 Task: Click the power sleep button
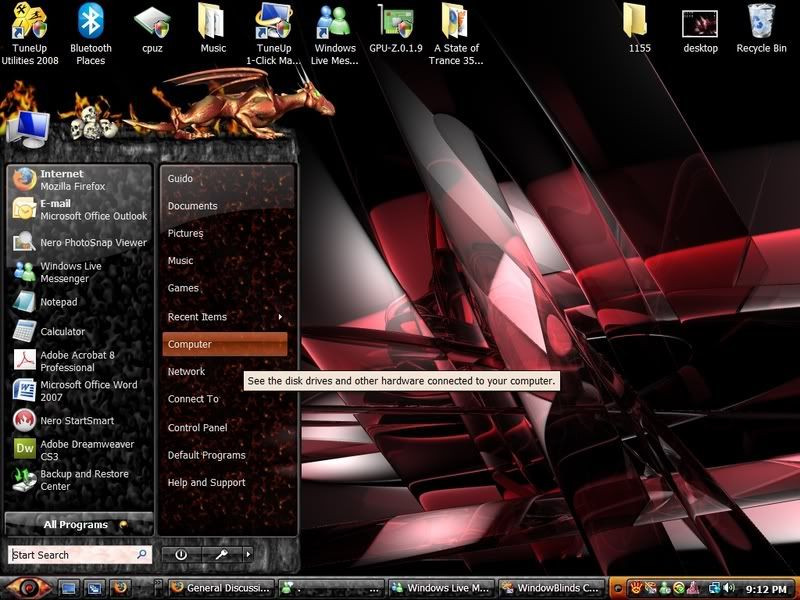coord(181,554)
